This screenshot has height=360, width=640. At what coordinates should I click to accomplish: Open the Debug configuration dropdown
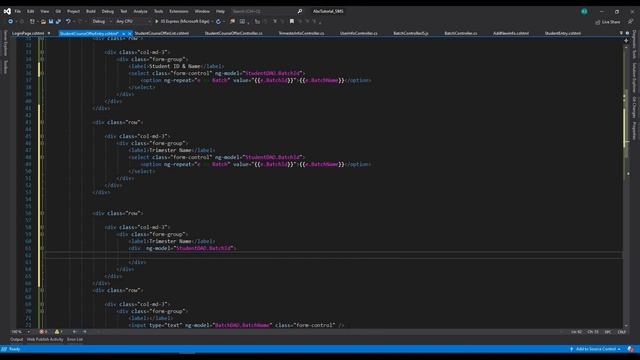point(102,21)
